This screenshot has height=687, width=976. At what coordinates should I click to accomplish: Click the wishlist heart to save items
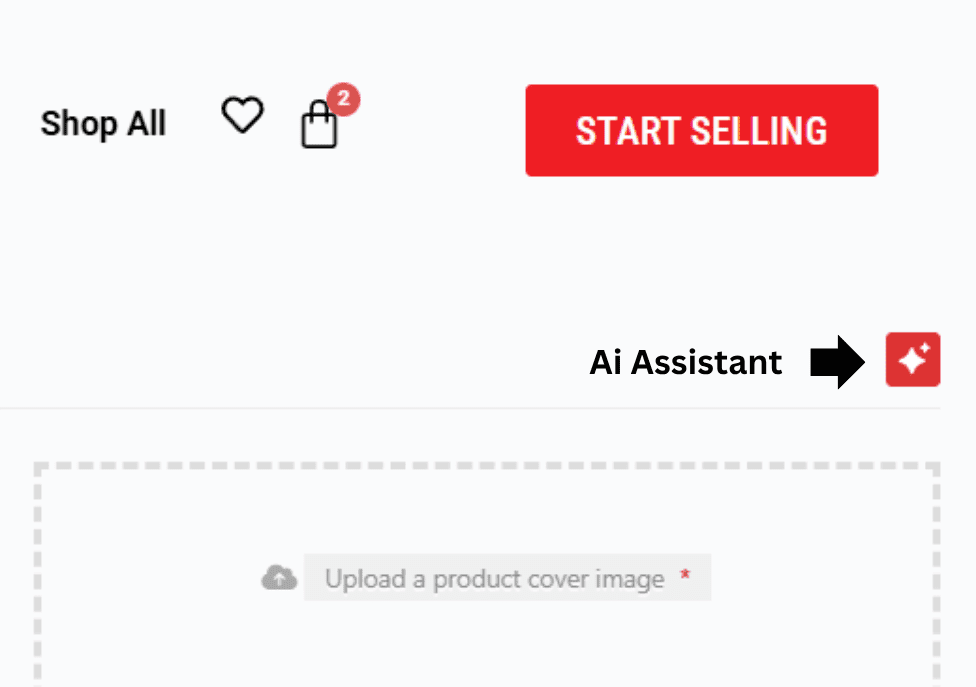(242, 116)
